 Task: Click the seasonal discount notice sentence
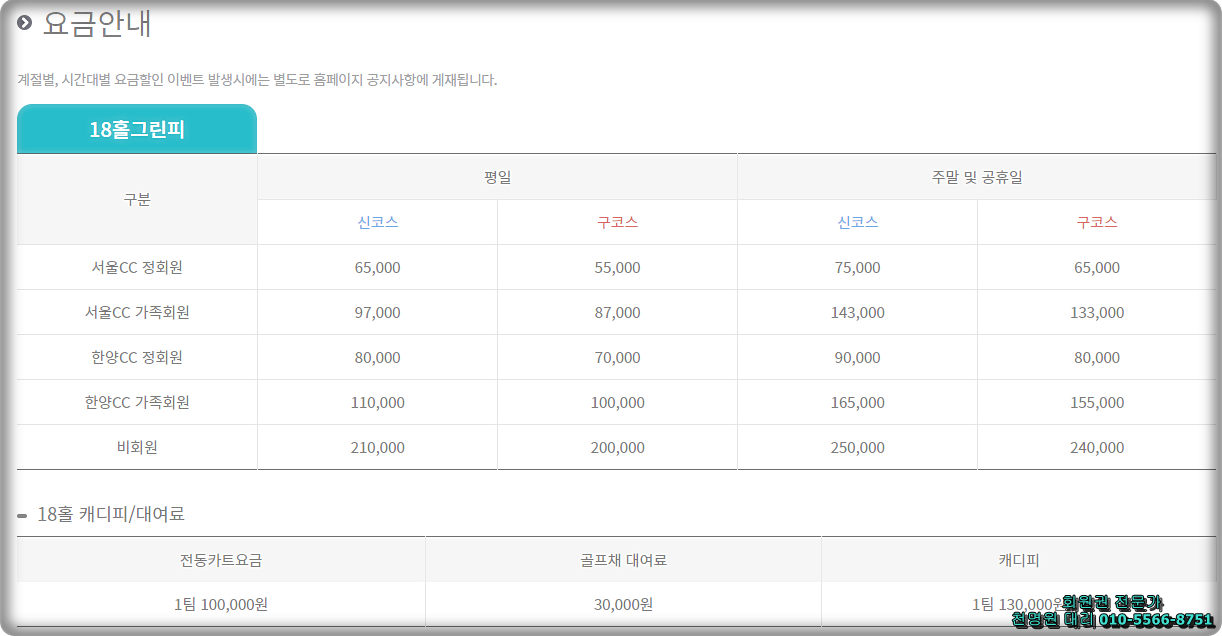point(257,80)
